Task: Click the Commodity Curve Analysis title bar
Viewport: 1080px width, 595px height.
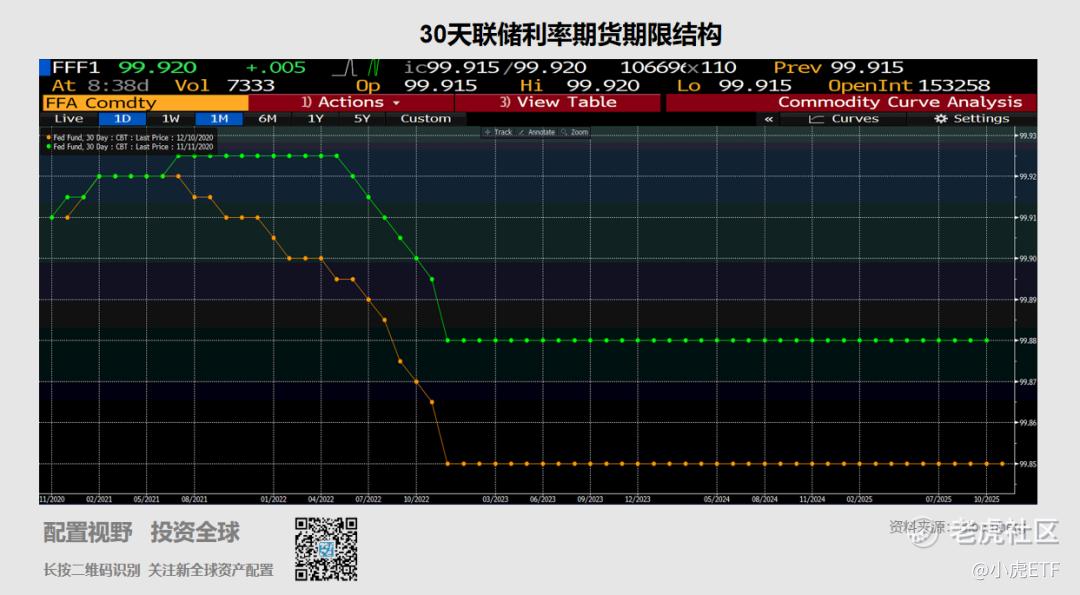Action: point(851,103)
